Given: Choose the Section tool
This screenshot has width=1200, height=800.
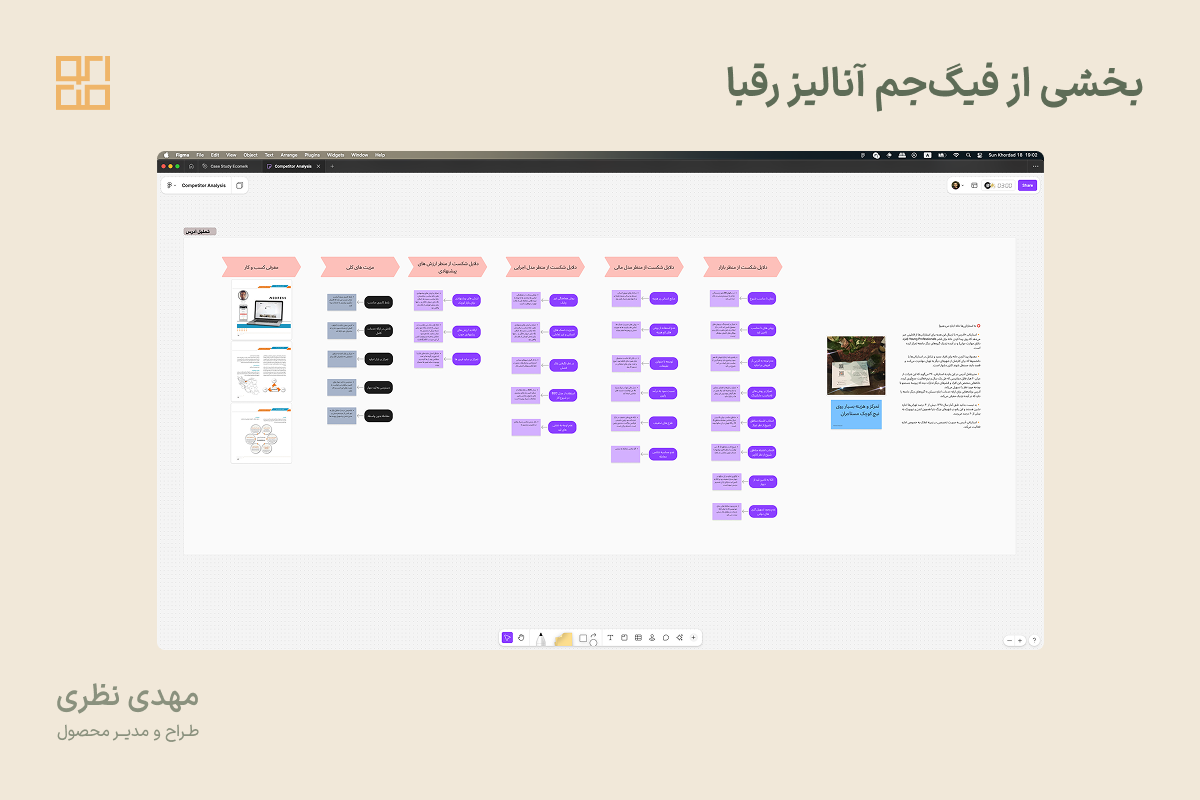Looking at the screenshot, I should pos(624,637).
